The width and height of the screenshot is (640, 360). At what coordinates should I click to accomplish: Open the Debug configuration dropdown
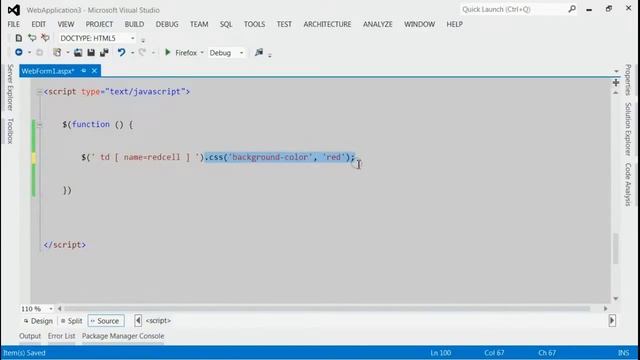pos(242,53)
